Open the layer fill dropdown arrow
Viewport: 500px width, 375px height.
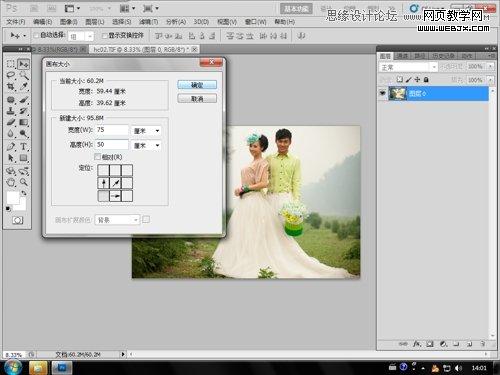coord(490,80)
